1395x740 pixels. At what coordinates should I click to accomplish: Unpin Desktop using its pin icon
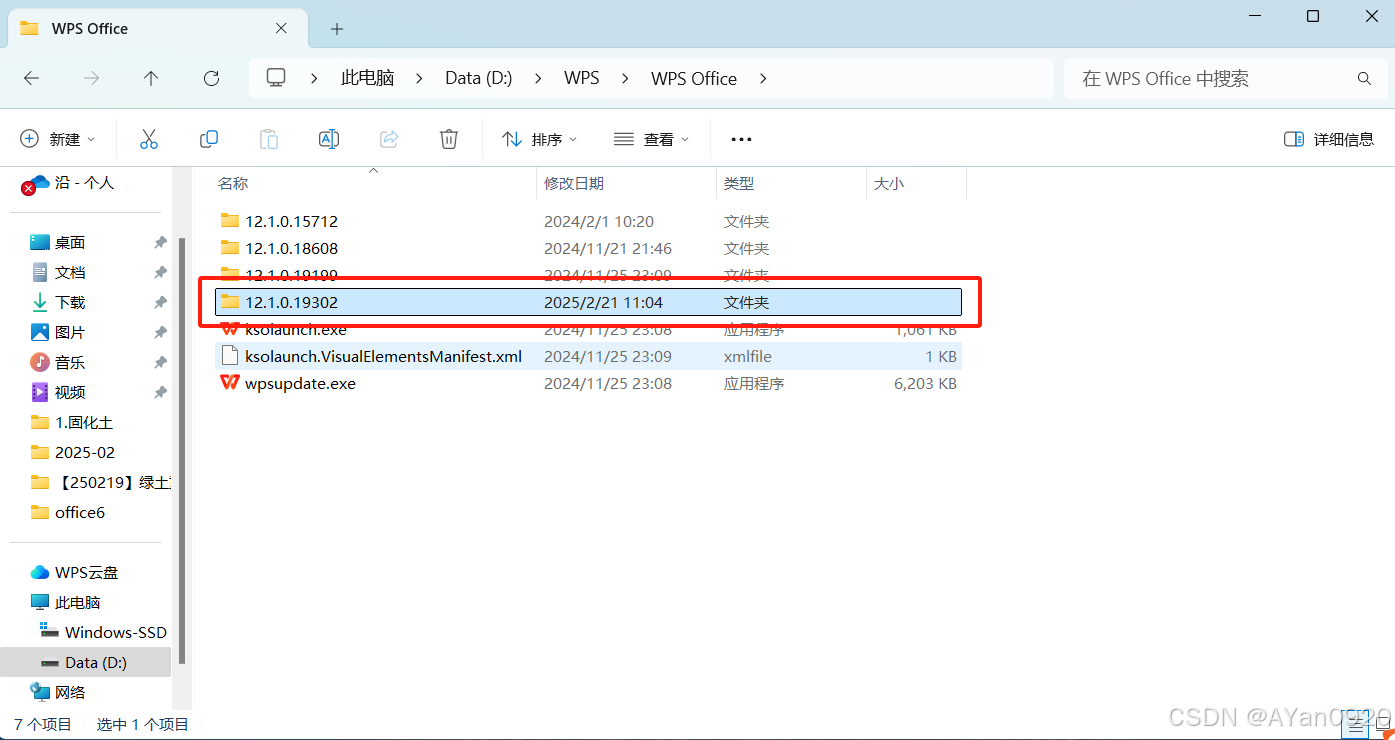pyautogui.click(x=160, y=242)
